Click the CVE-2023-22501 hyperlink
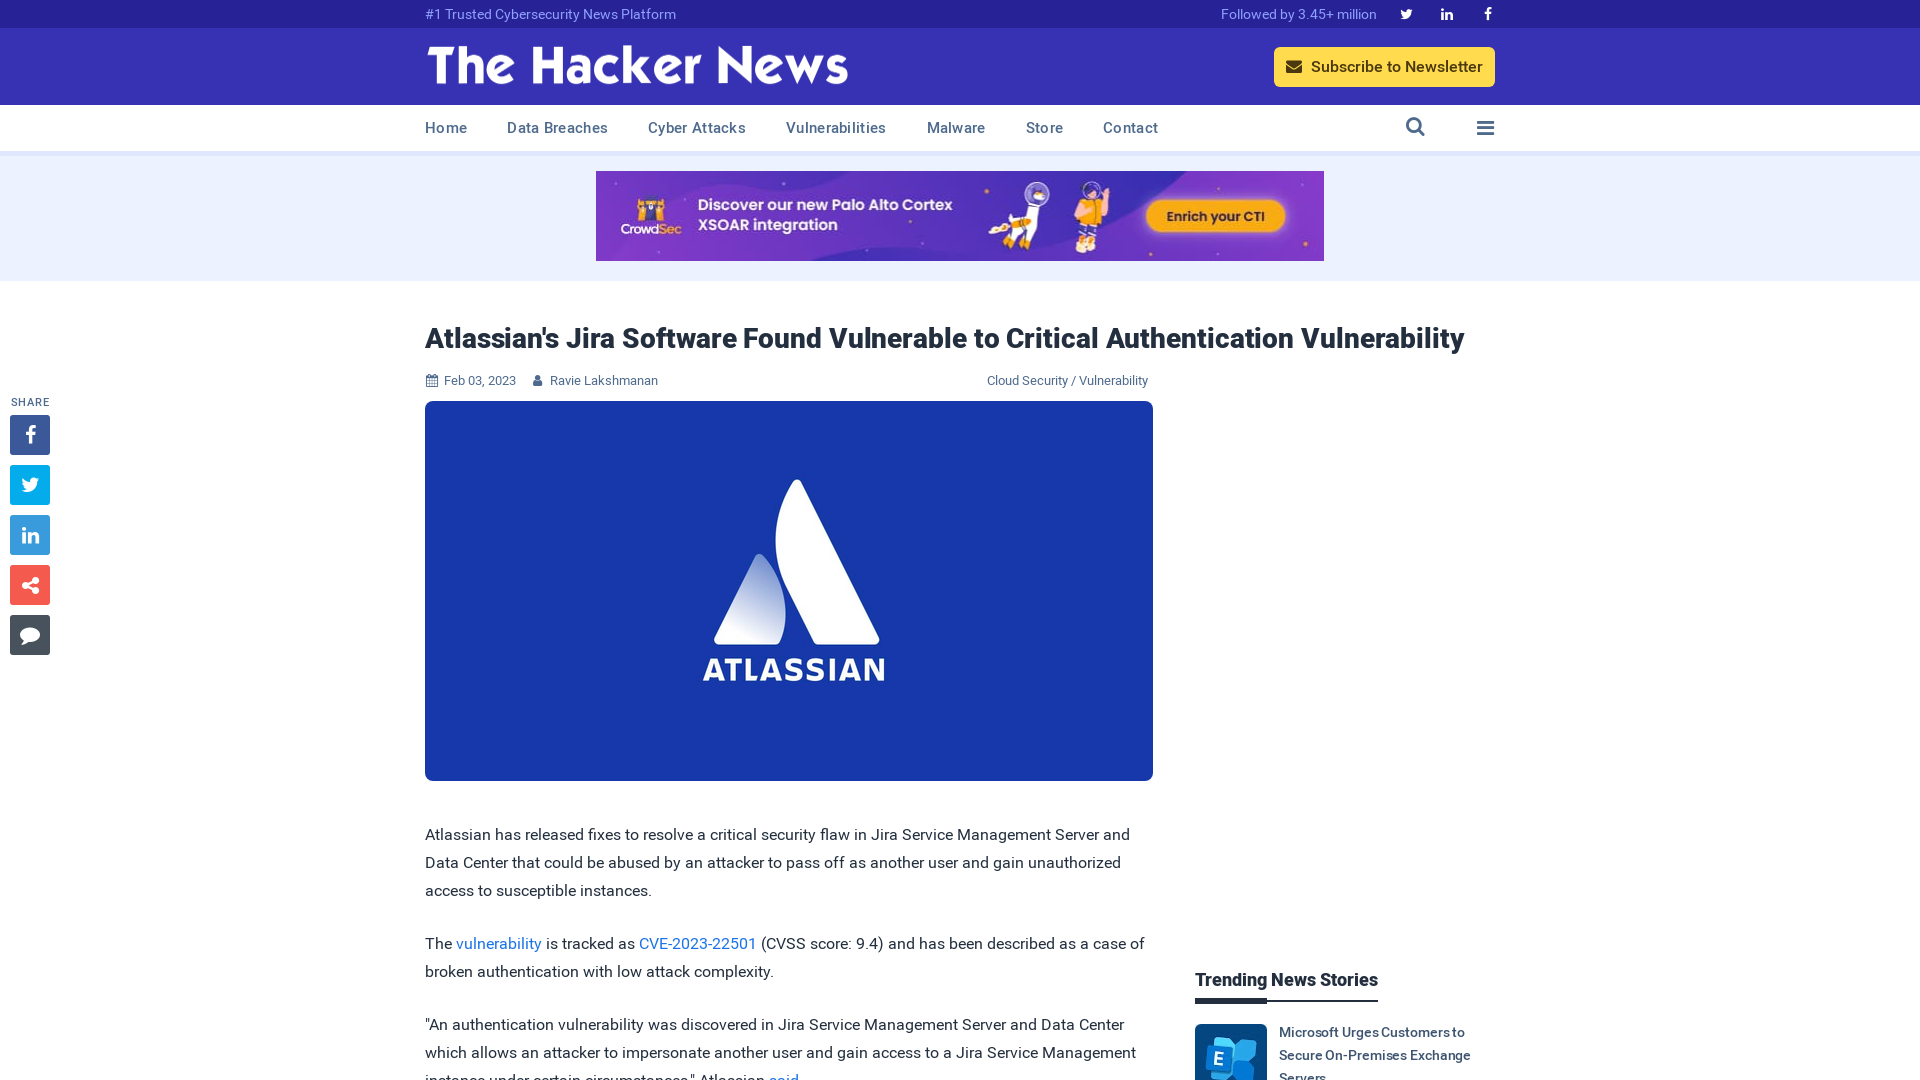 (696, 943)
